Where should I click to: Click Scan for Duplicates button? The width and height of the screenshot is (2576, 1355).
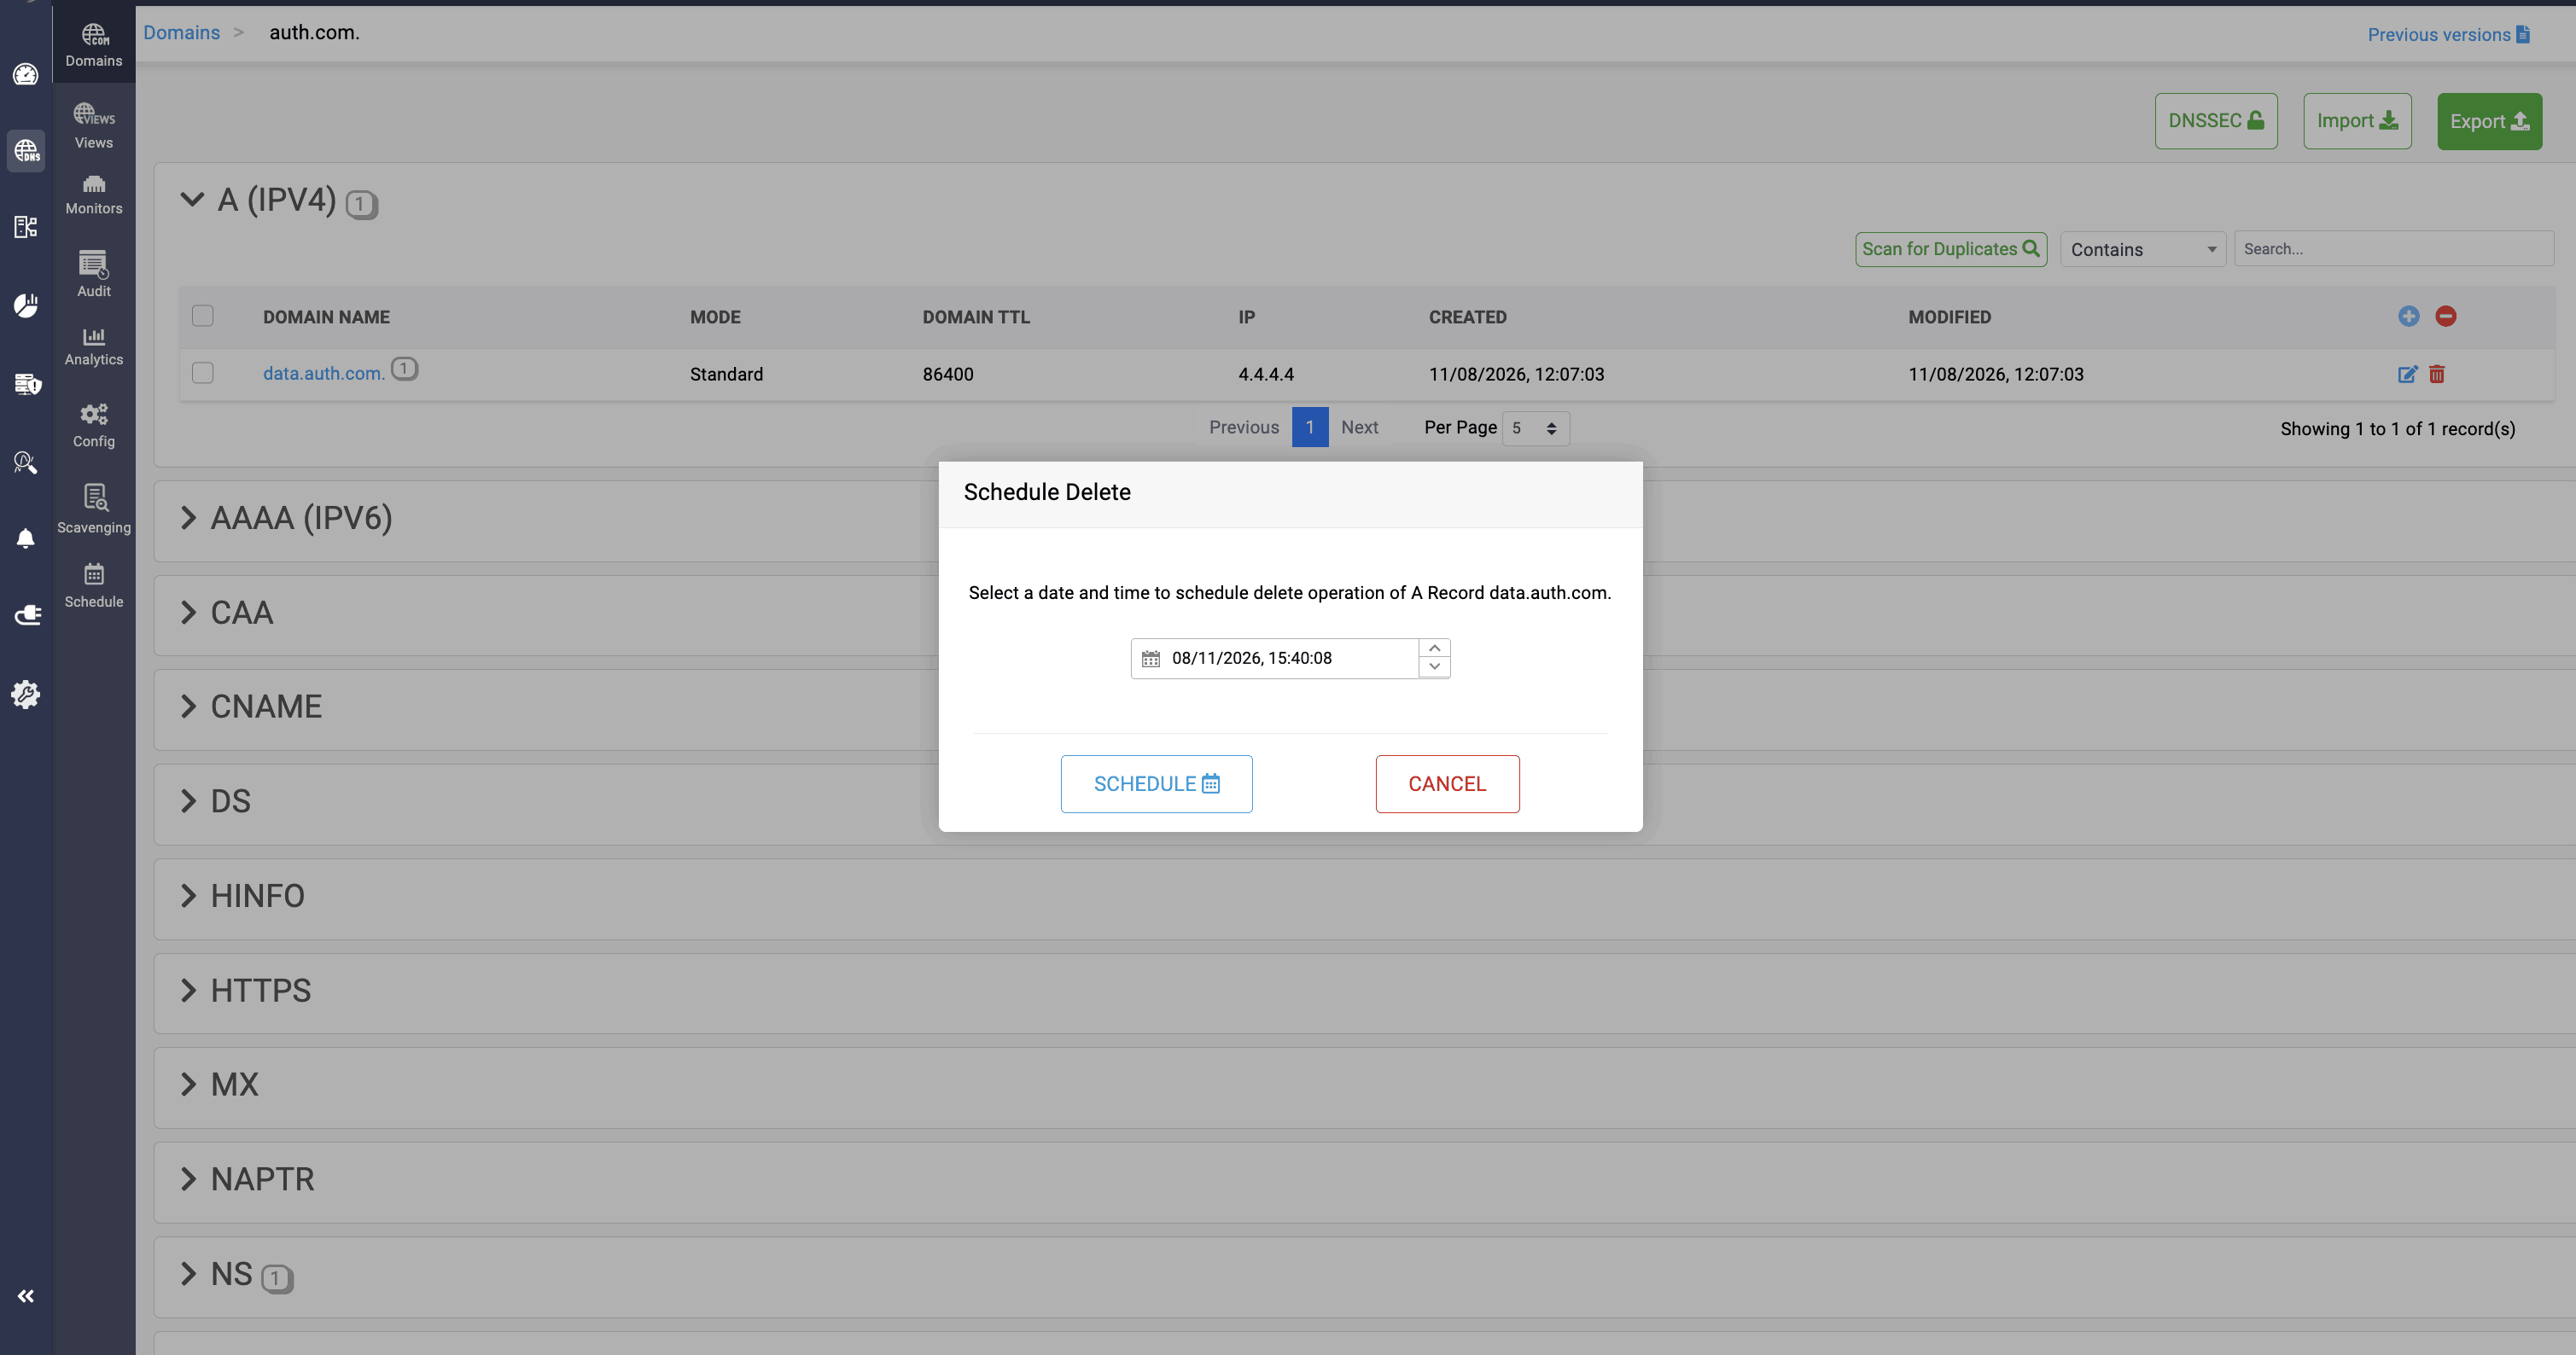tap(1951, 249)
